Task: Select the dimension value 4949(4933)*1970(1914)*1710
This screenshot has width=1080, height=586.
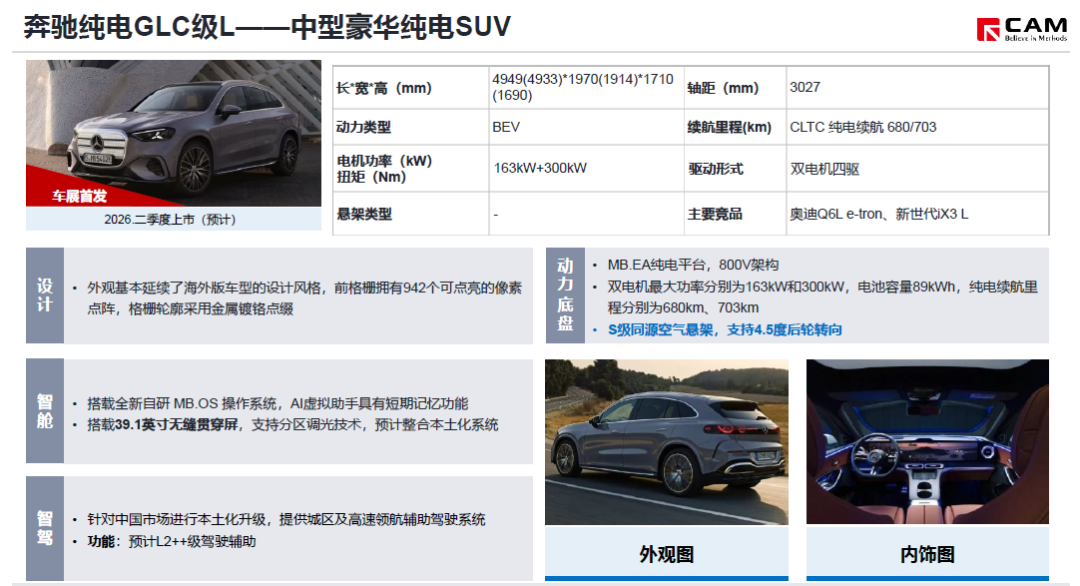Action: coord(583,87)
